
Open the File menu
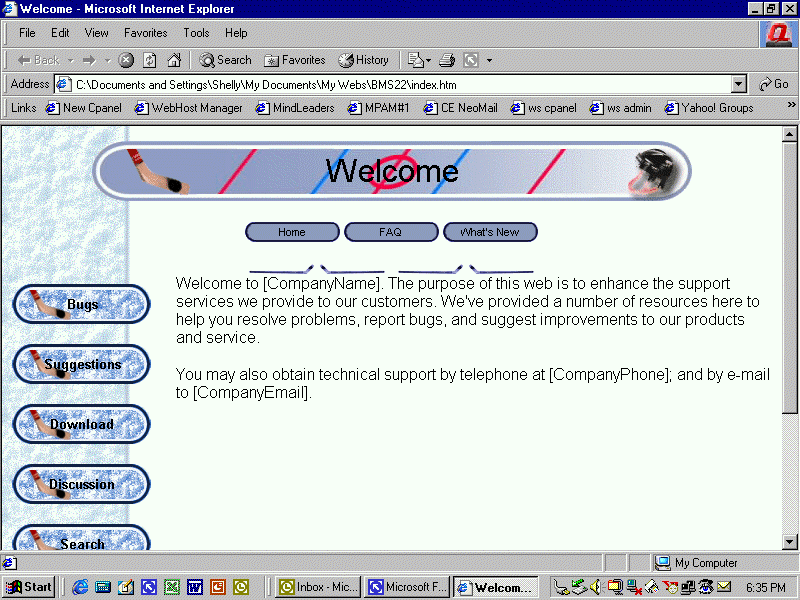pos(27,33)
